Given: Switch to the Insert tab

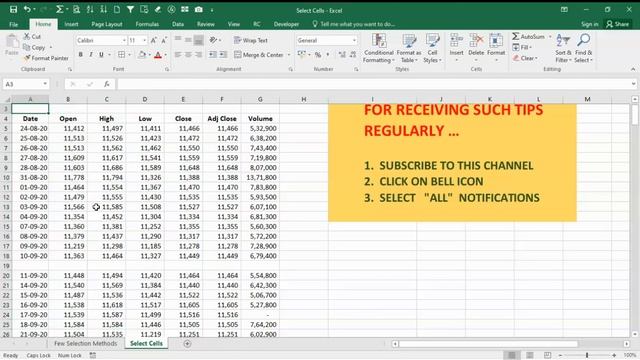Looking at the screenshot, I should pos(71,24).
